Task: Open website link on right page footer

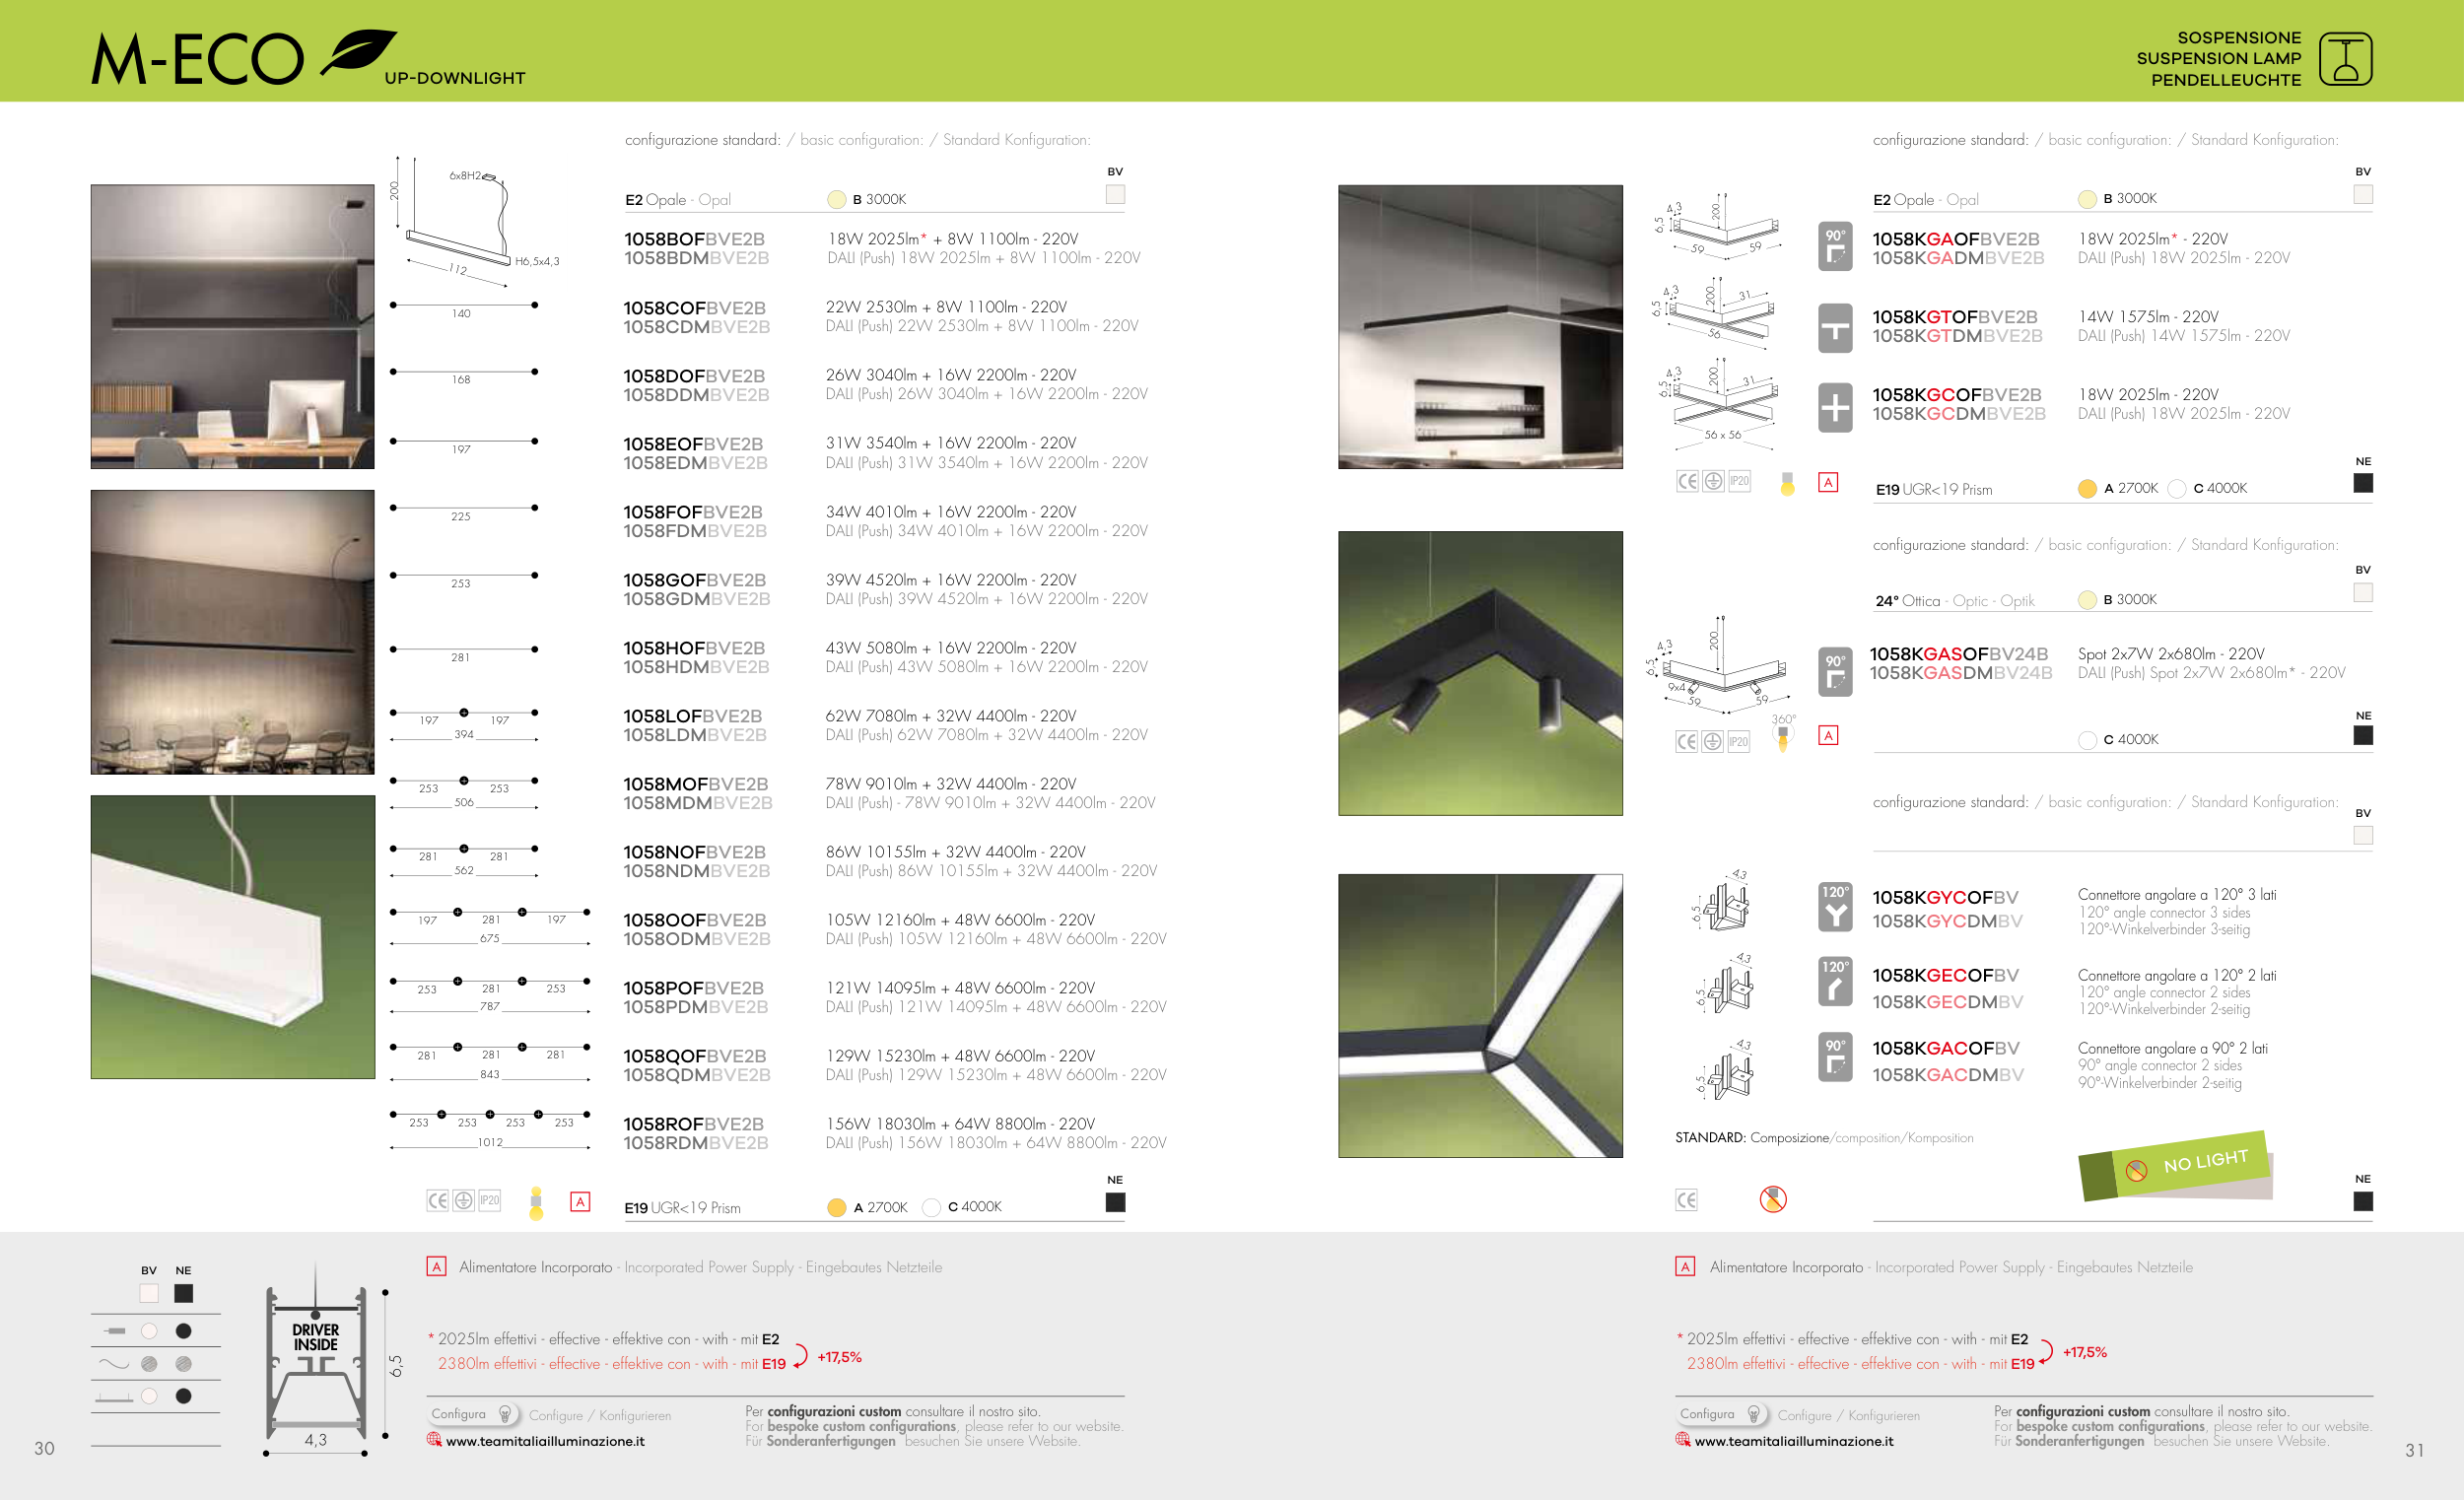Action: pyautogui.click(x=1793, y=1441)
